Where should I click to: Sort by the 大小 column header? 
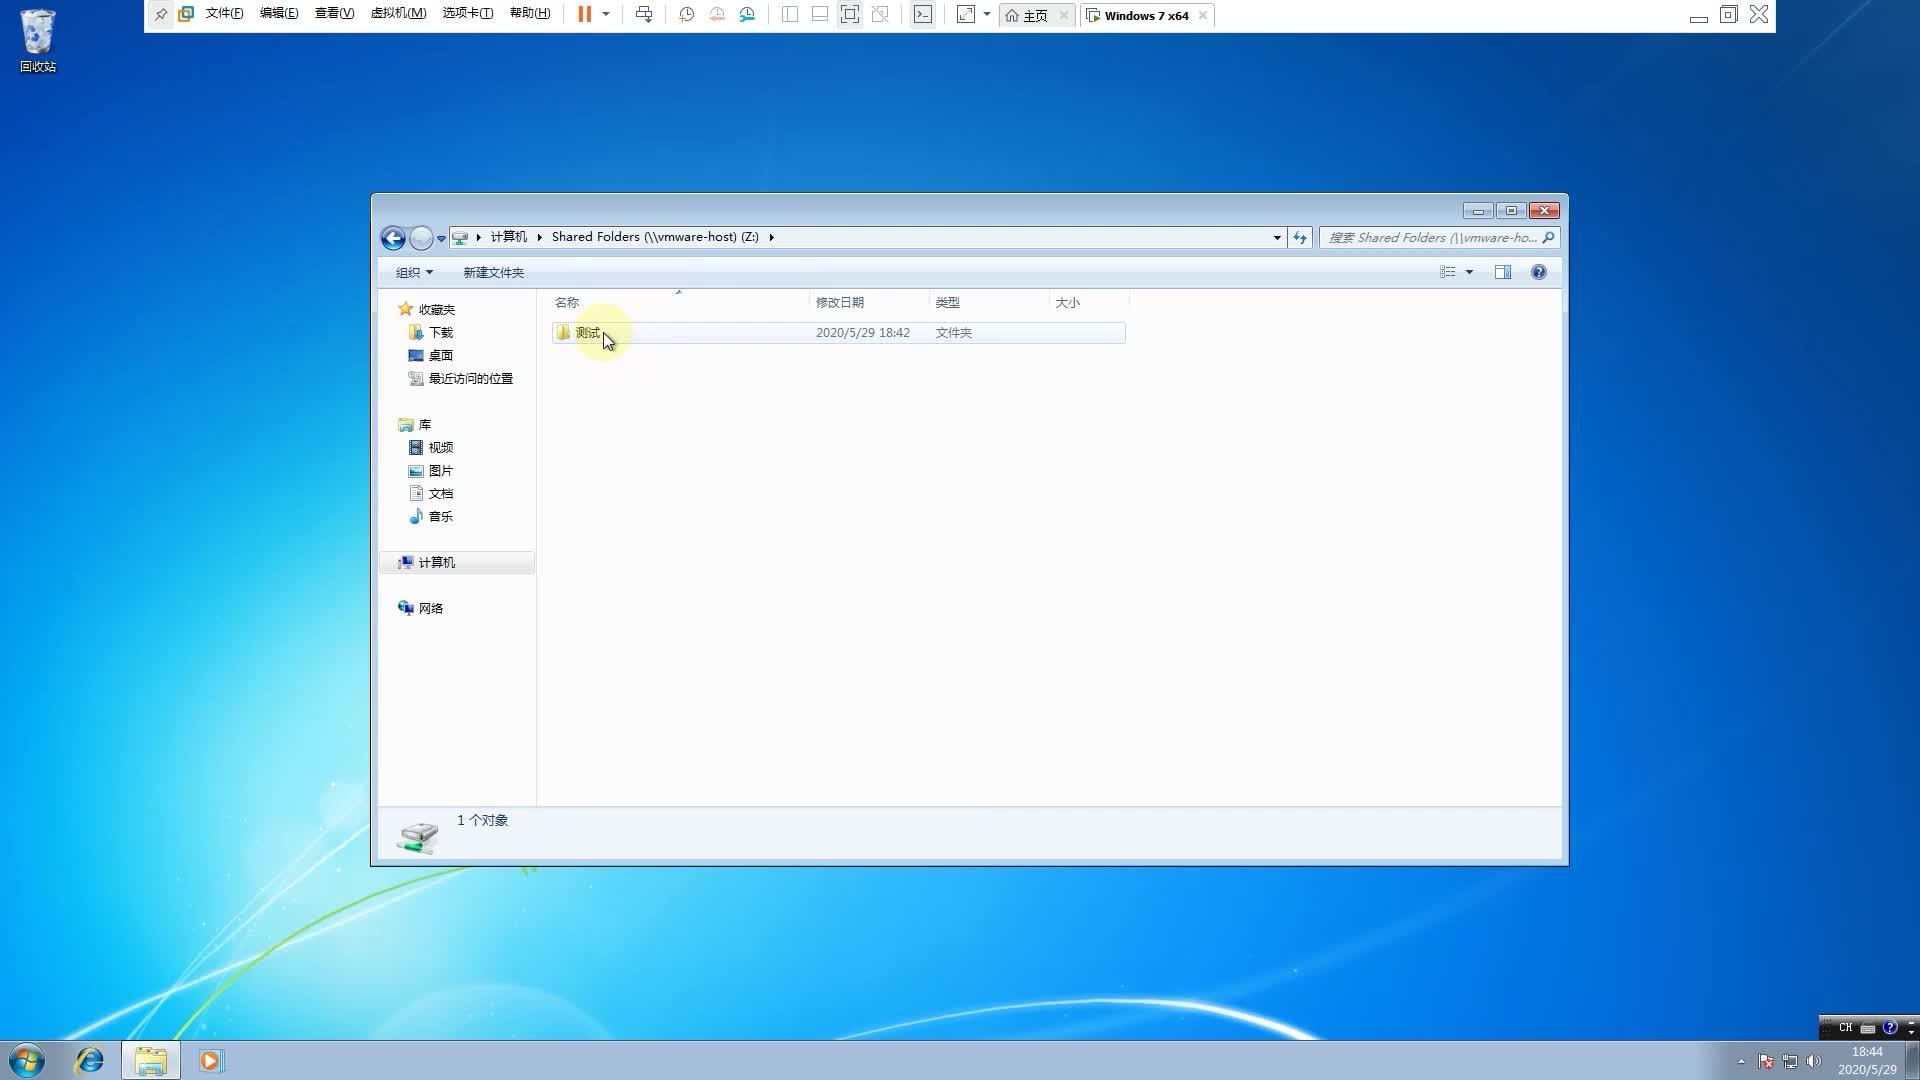(1089, 302)
